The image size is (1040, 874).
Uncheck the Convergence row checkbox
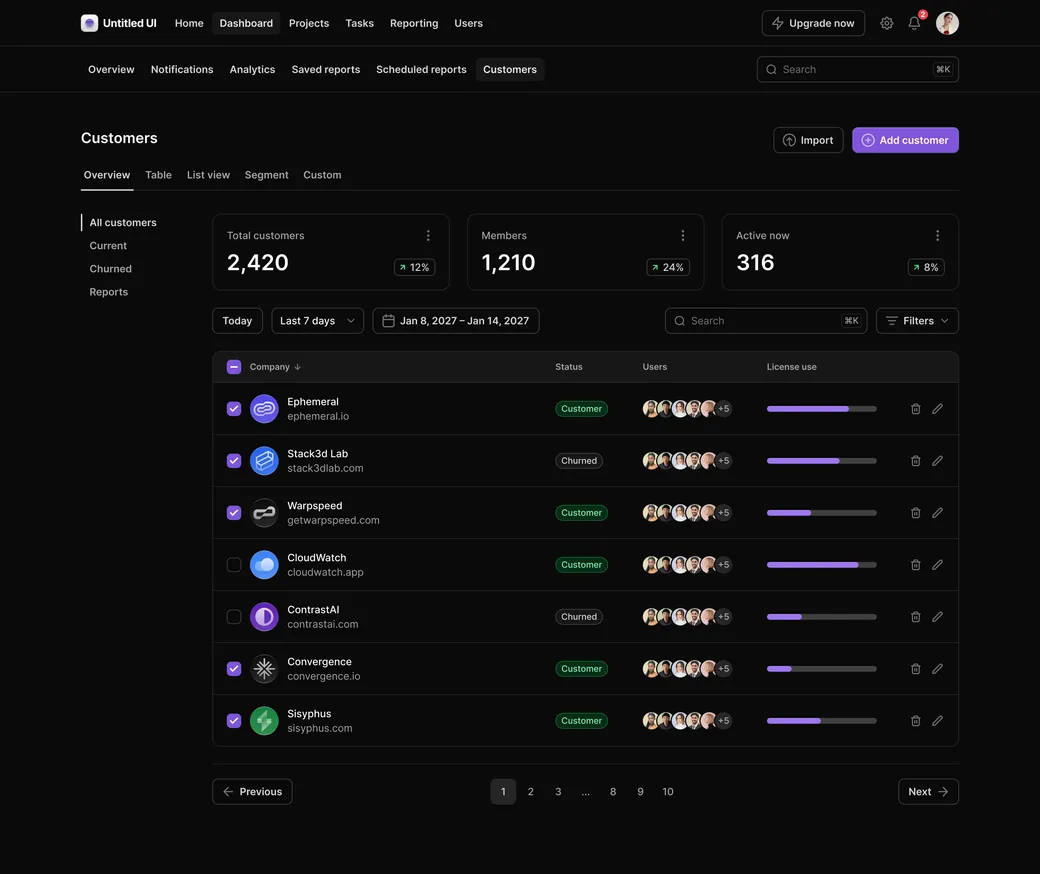pyautogui.click(x=233, y=669)
